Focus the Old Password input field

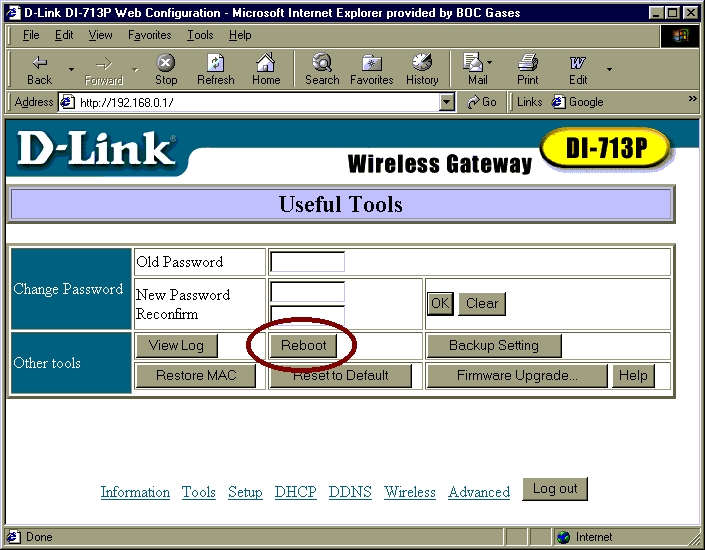[x=307, y=262]
